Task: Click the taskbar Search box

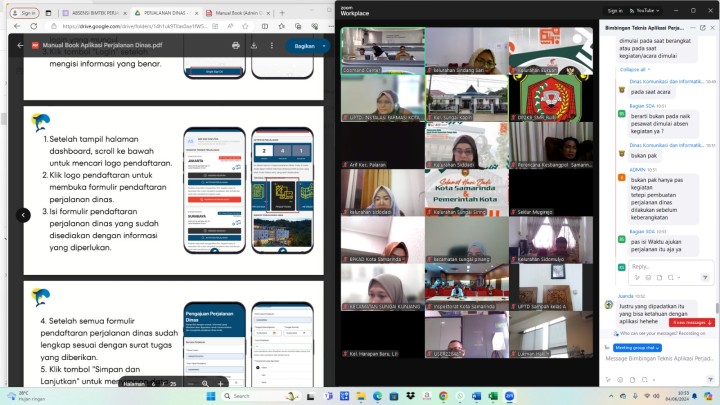Action: (x=261, y=396)
